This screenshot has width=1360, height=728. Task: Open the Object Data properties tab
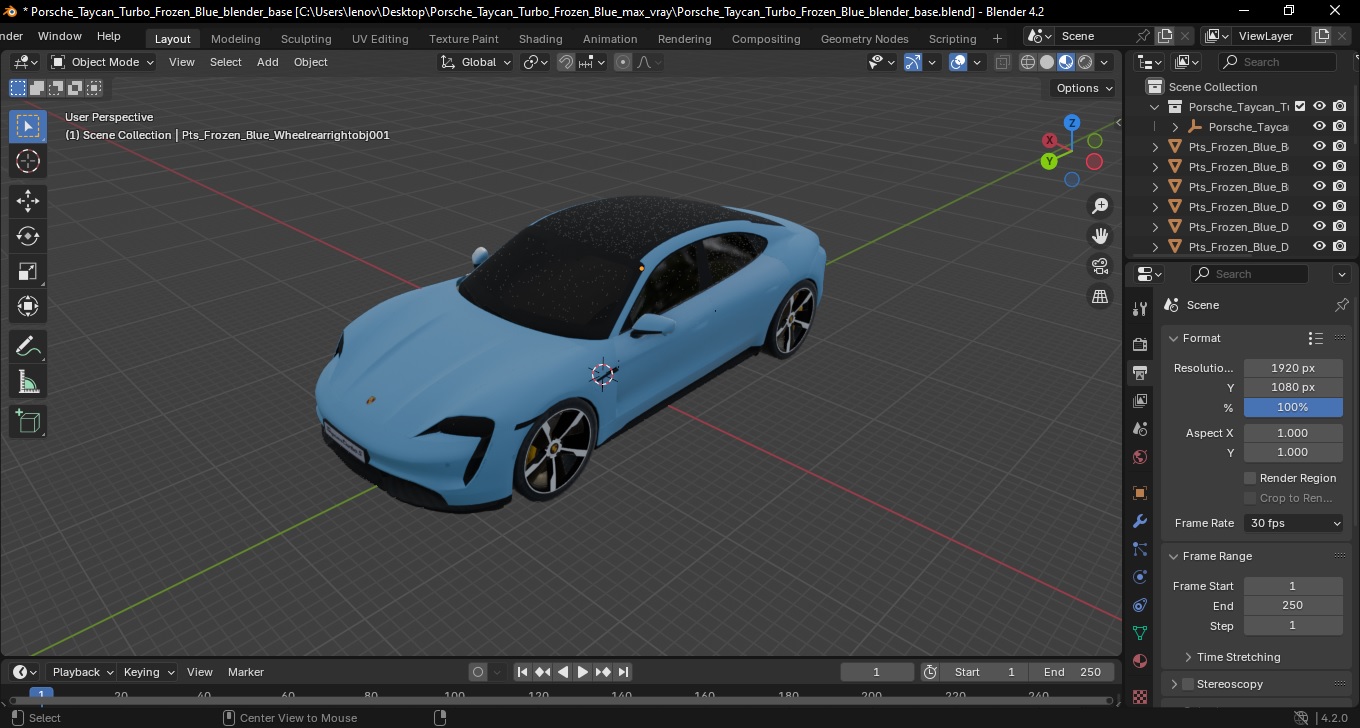click(1139, 633)
